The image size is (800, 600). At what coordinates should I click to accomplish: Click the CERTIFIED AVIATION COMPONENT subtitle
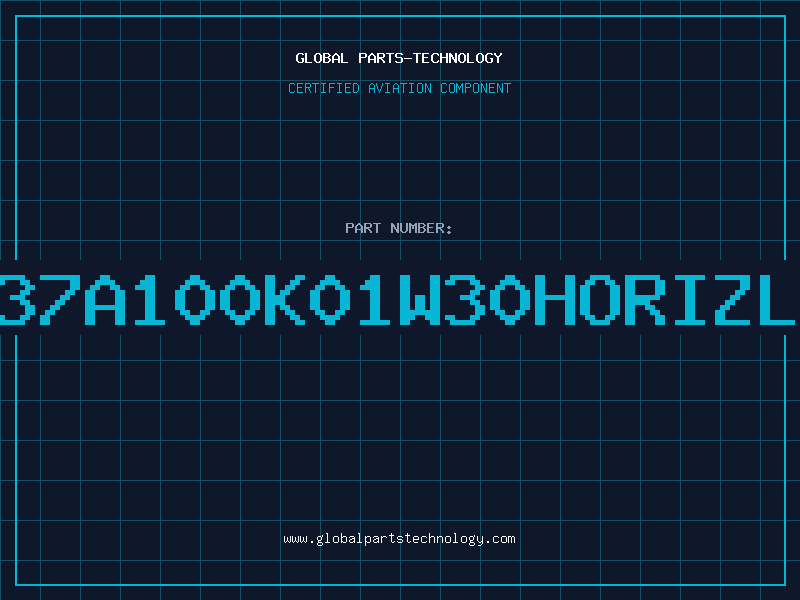(399, 88)
